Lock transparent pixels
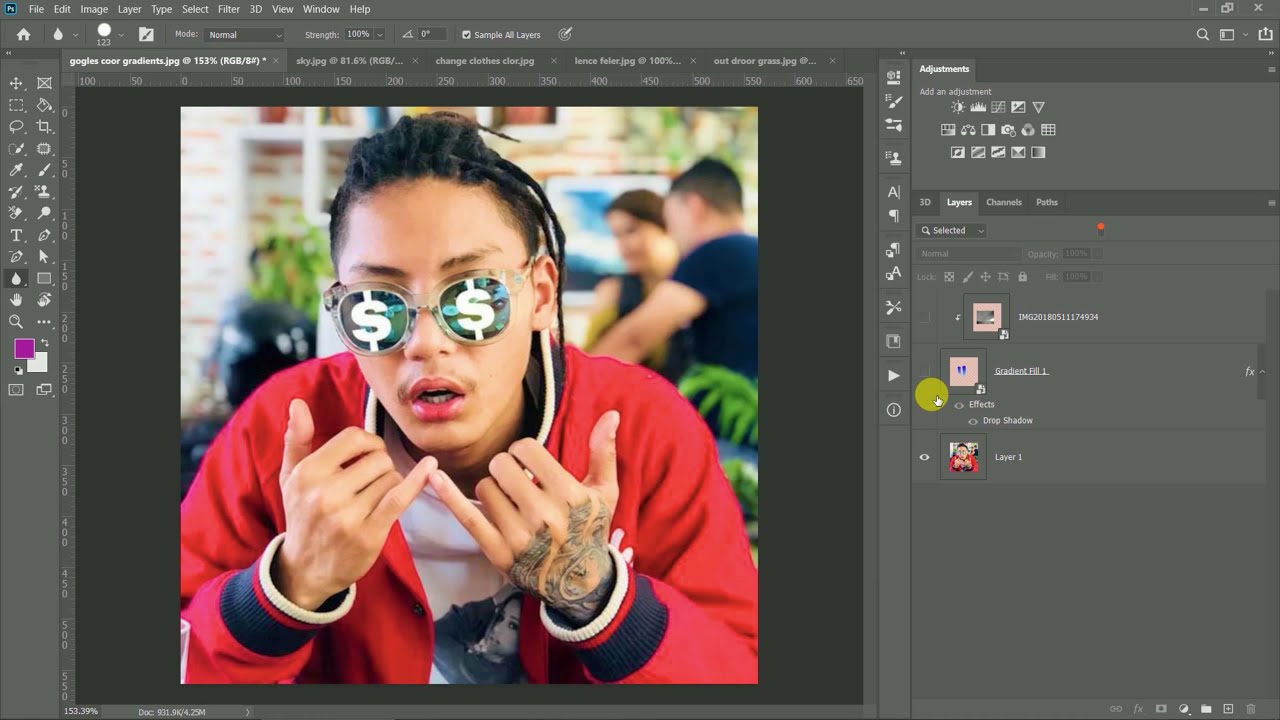Viewport: 1280px width, 720px height. click(949, 277)
